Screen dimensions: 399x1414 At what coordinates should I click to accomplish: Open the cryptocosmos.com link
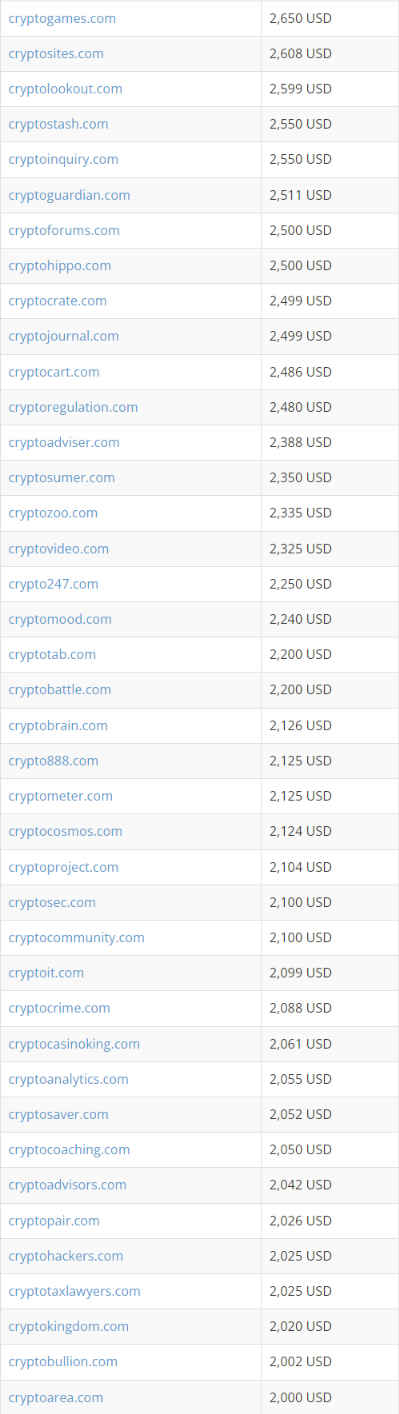(x=65, y=831)
